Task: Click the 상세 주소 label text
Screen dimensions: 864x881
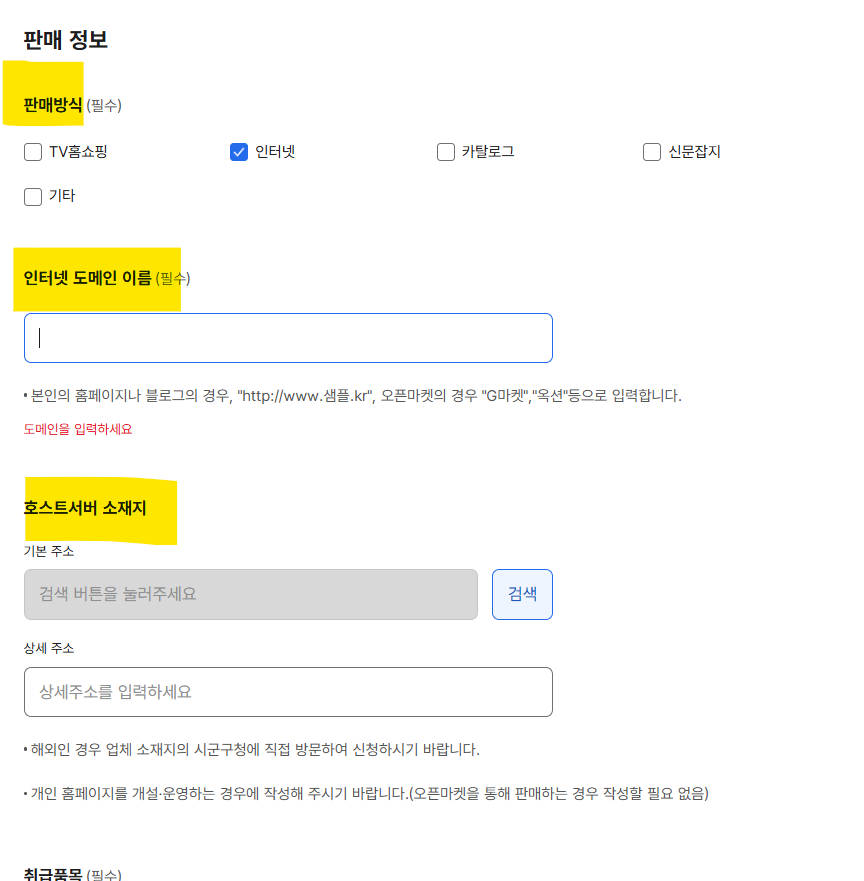Action: tap(49, 648)
